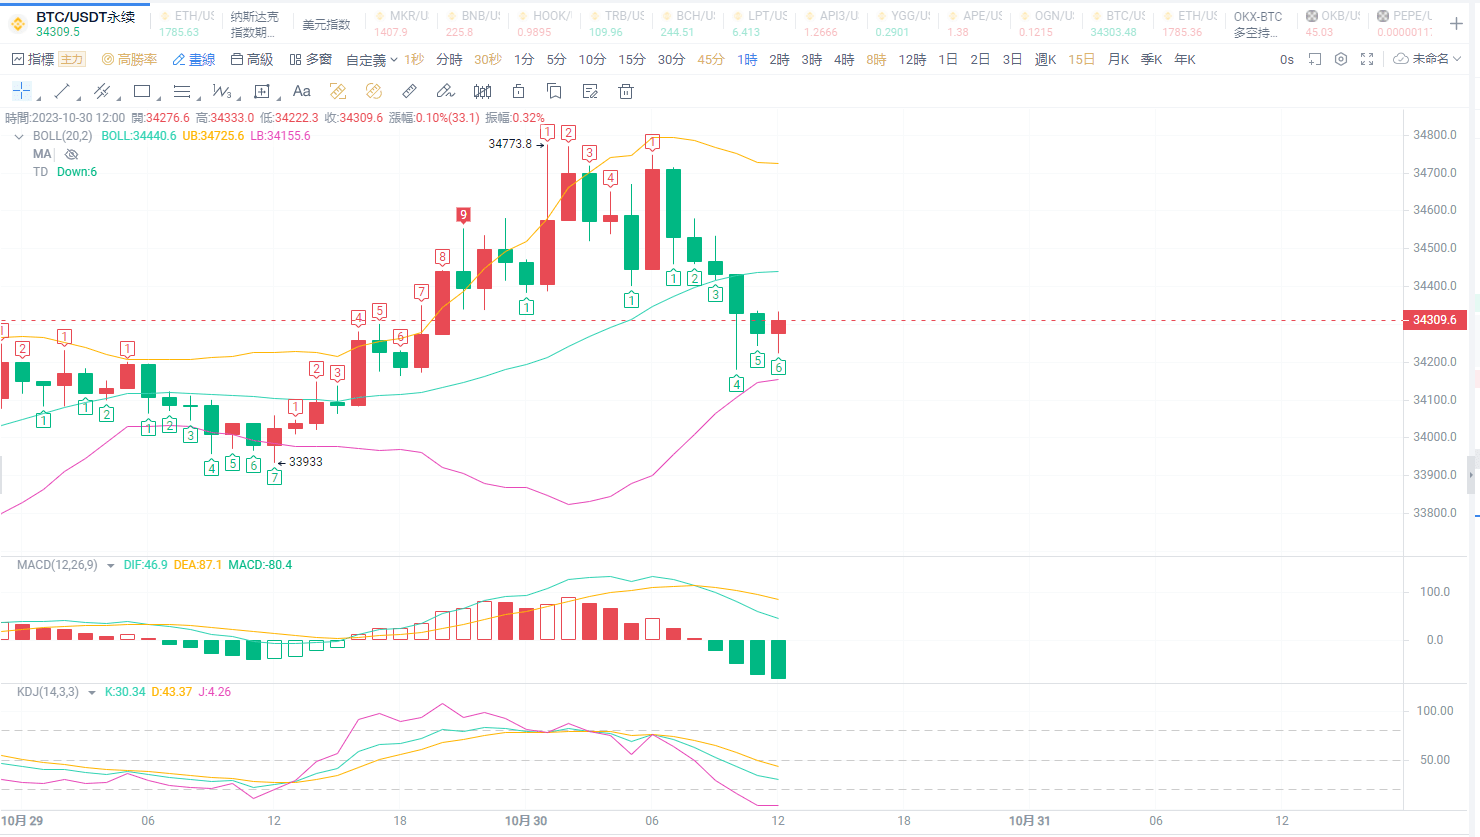Screen dimensions: 1480x837
Task: Open chart settings via the gear icon
Action: [x=1340, y=59]
